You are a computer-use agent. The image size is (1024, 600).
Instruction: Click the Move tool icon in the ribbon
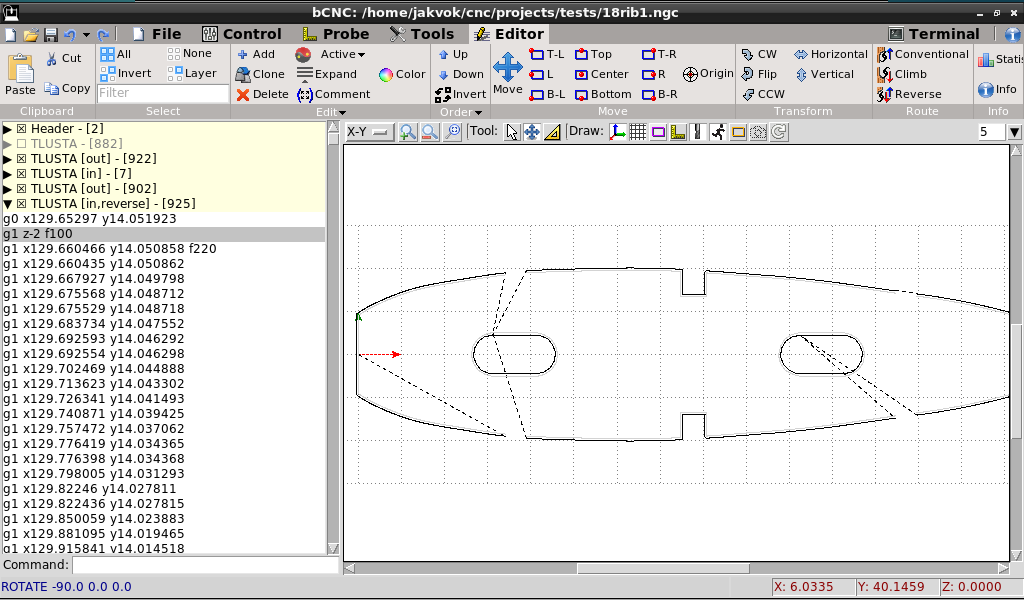click(x=508, y=68)
